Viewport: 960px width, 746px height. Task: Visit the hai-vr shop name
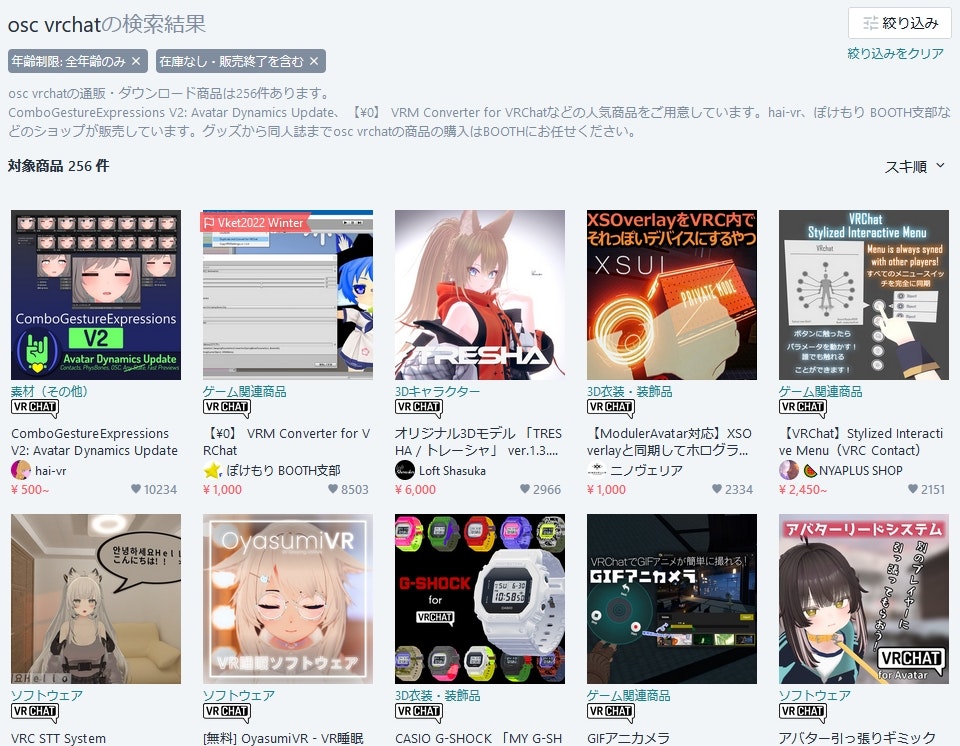point(51,470)
